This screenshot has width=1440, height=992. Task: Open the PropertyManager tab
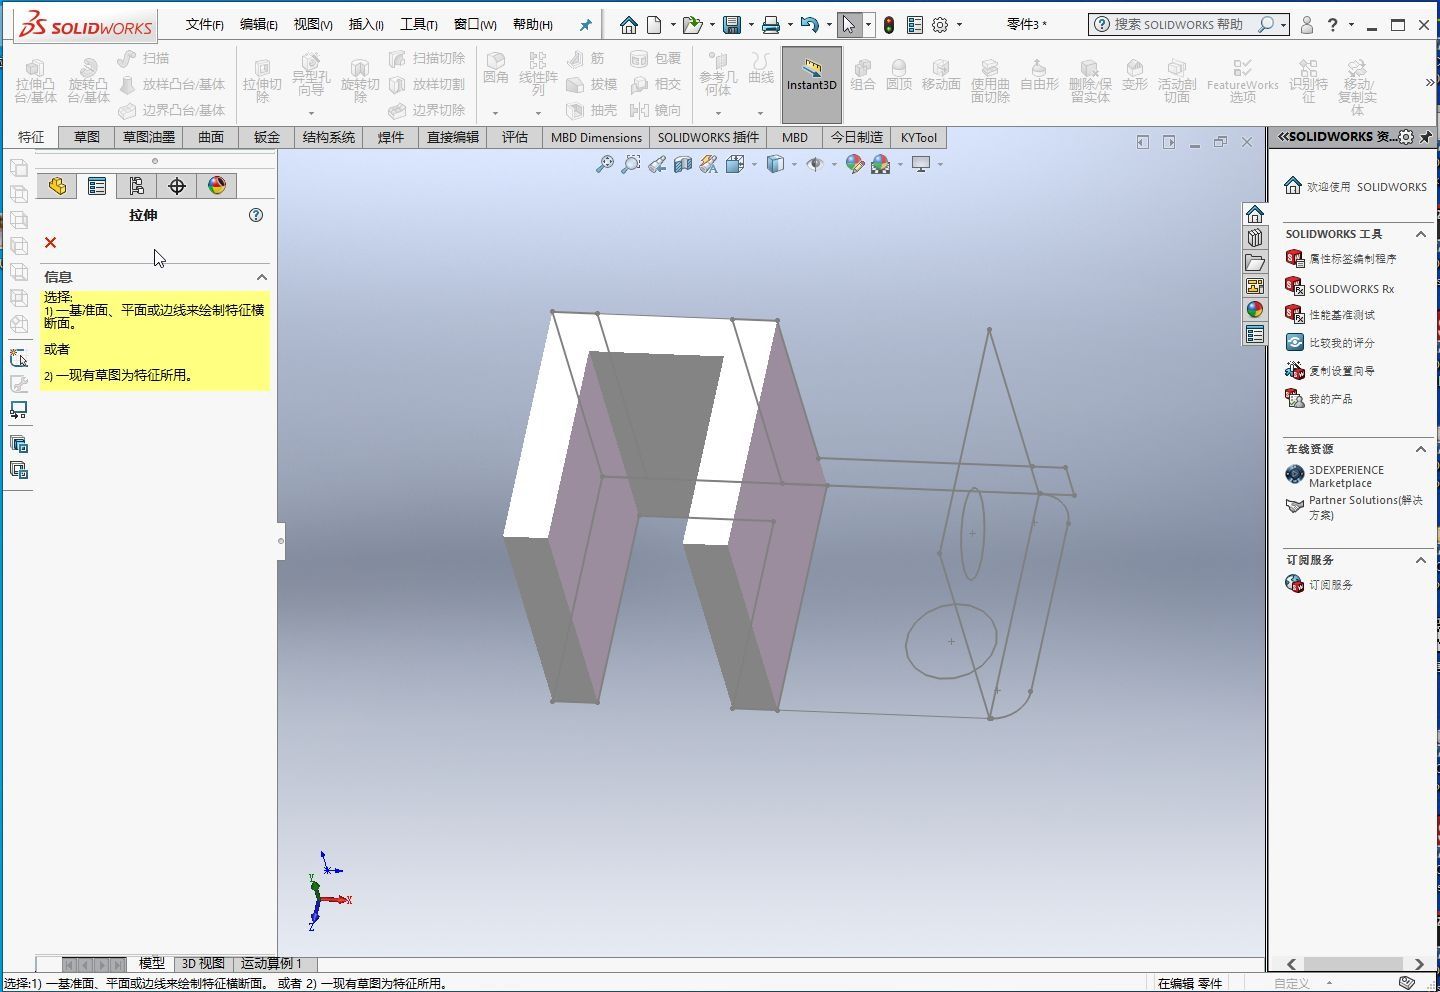[x=97, y=186]
